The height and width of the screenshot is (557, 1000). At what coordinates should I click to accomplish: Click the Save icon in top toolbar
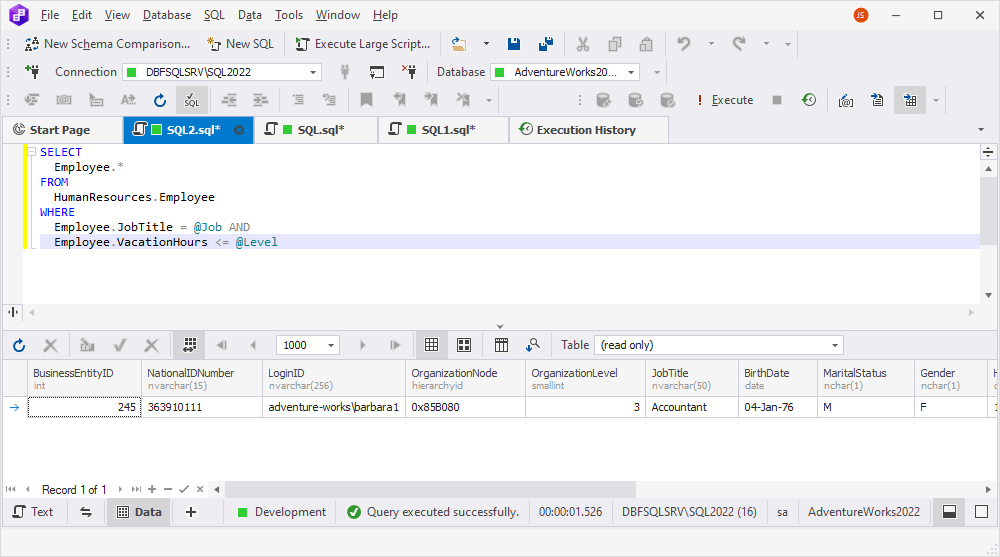513,44
